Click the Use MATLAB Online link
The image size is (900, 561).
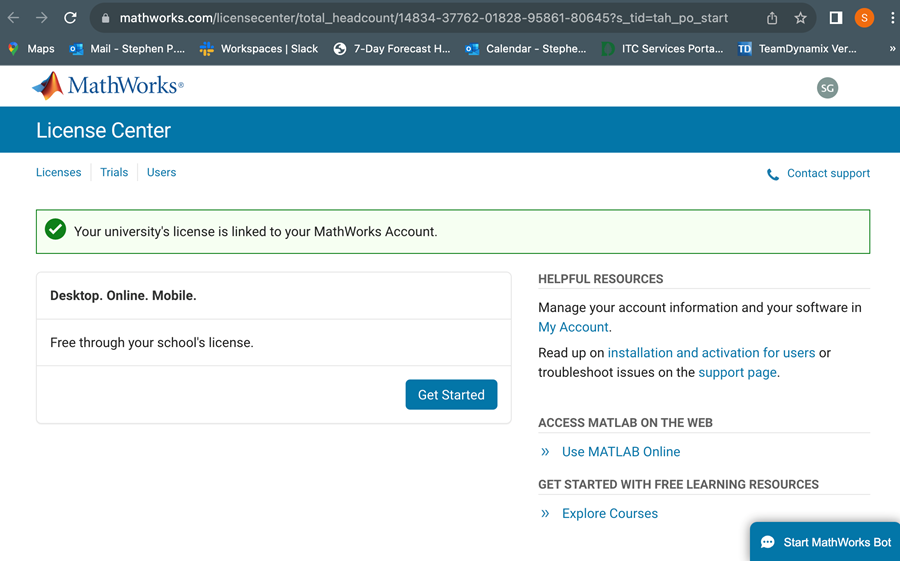point(620,452)
